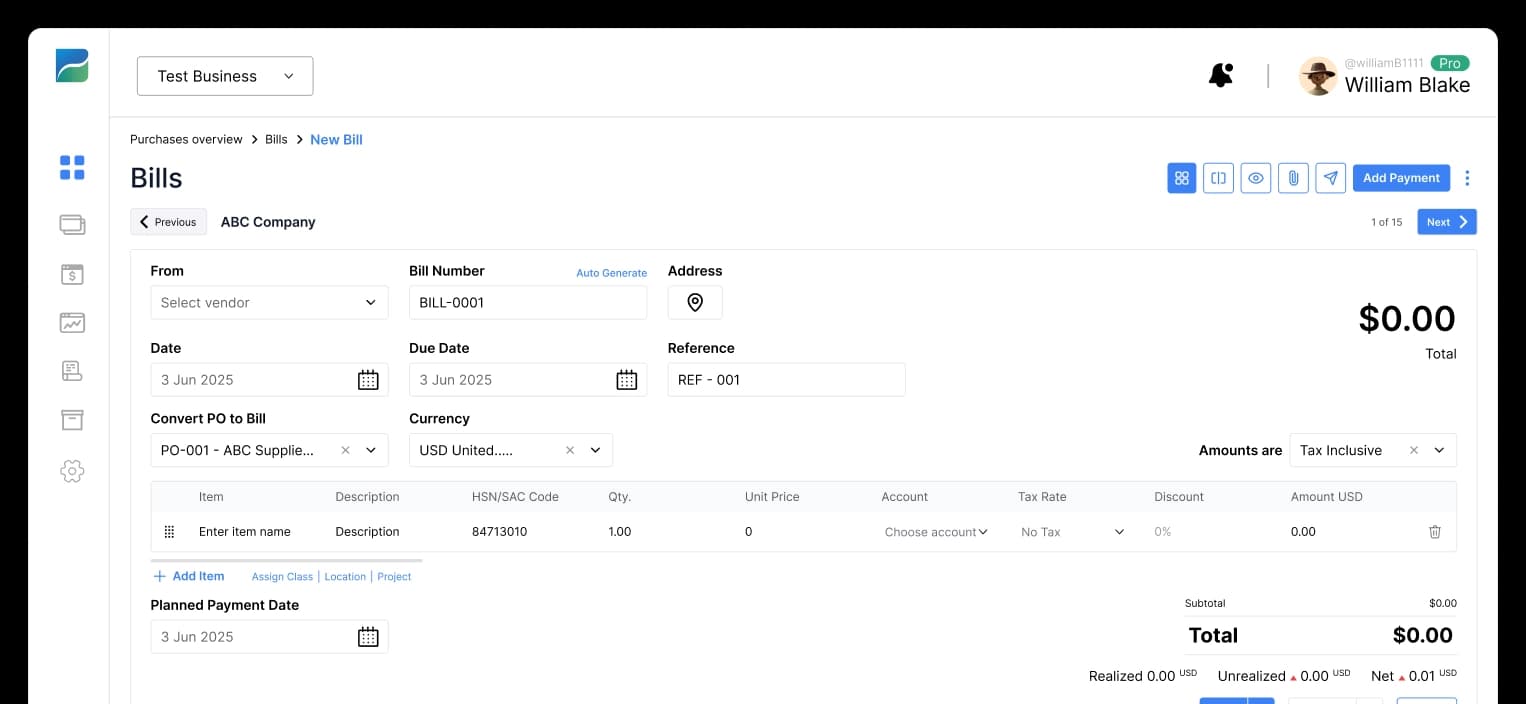Attach a file with the paperclip icon
1526x704 pixels.
tap(1293, 177)
